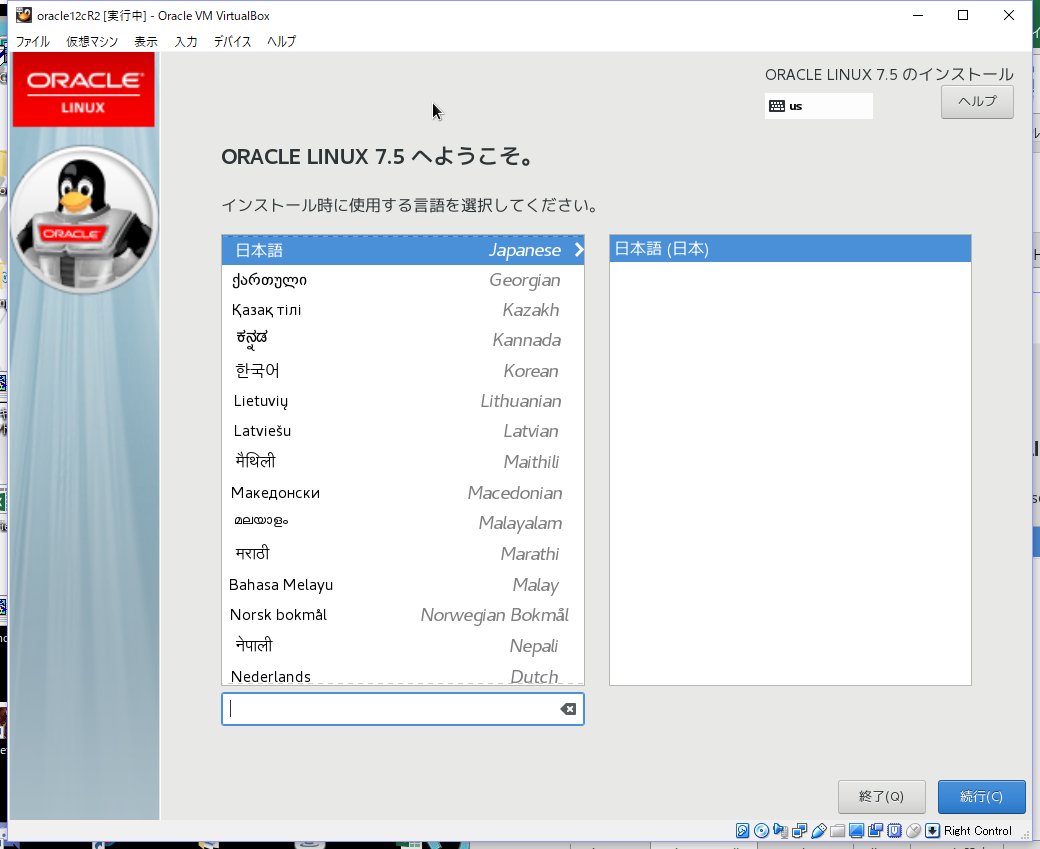Clear the language search box with the X icon
The width and height of the screenshot is (1040, 849).
click(x=568, y=708)
